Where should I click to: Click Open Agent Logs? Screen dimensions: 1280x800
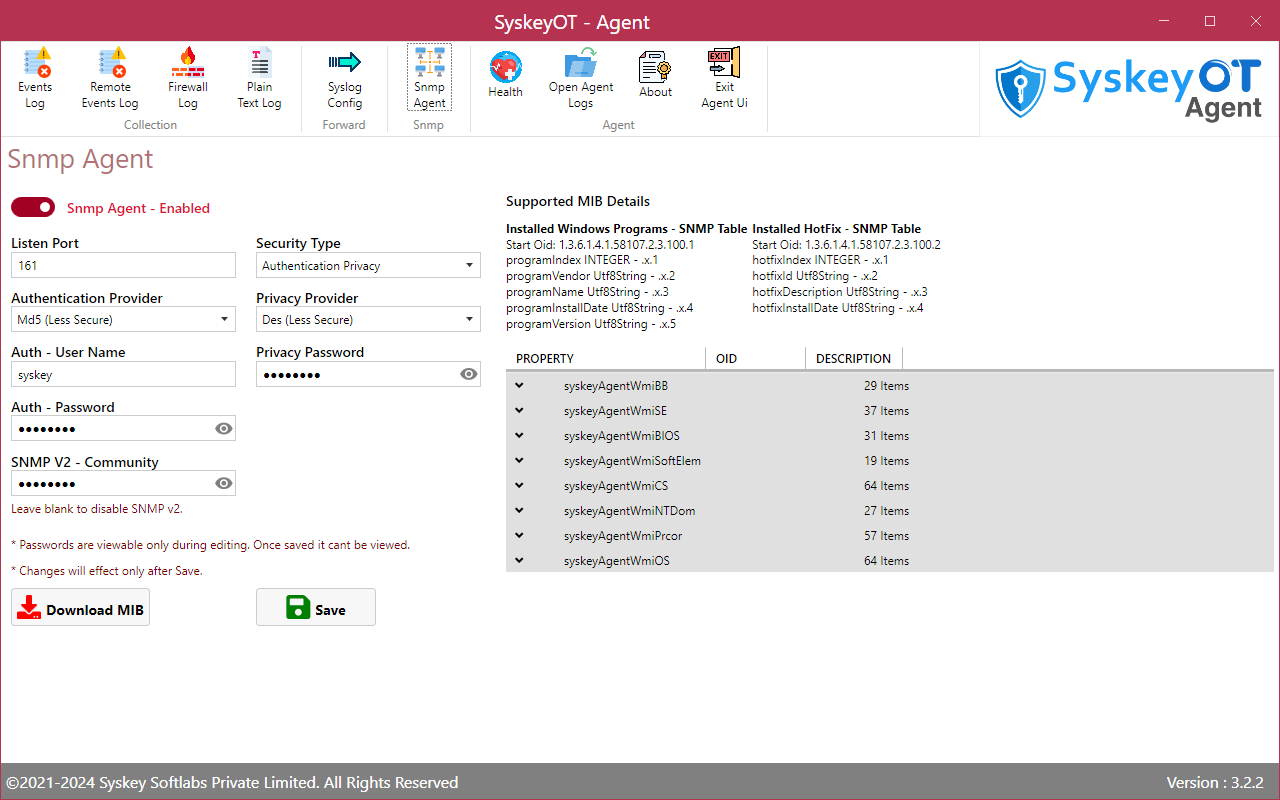pyautogui.click(x=580, y=75)
